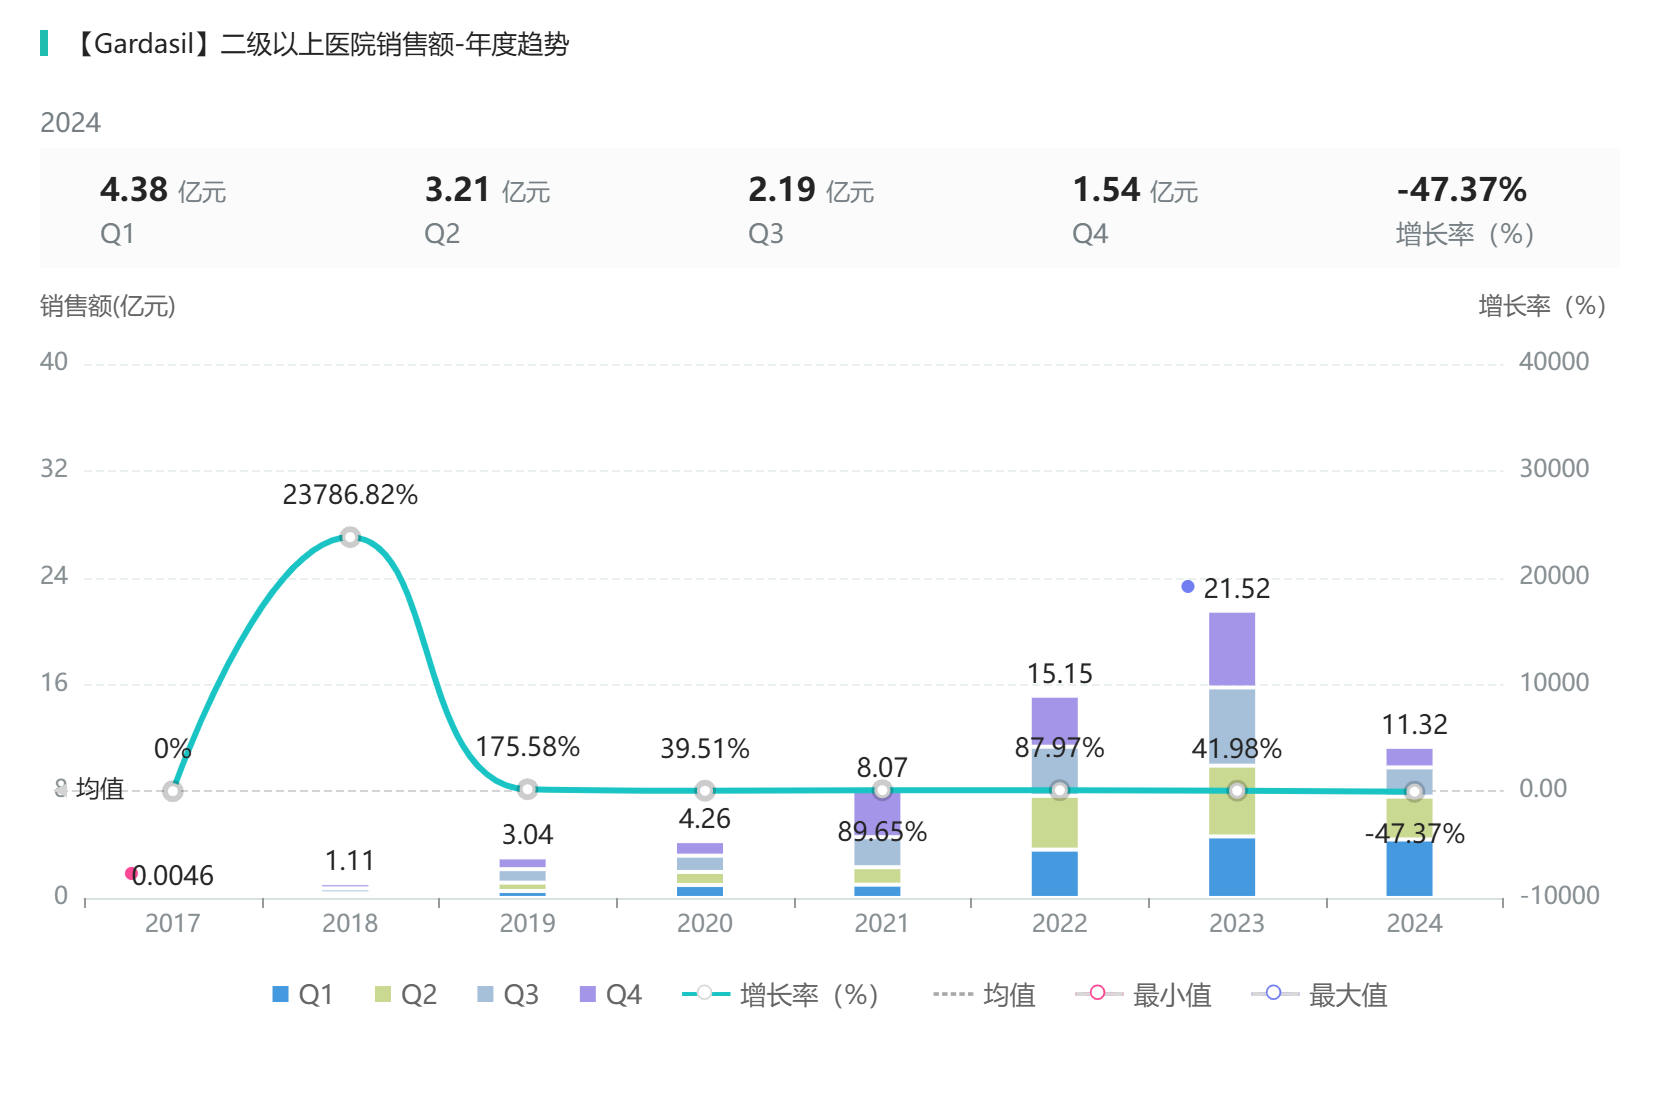Toggle the 增长率（%）line in the legend
This screenshot has width=1660, height=1106.
pyautogui.click(x=780, y=995)
